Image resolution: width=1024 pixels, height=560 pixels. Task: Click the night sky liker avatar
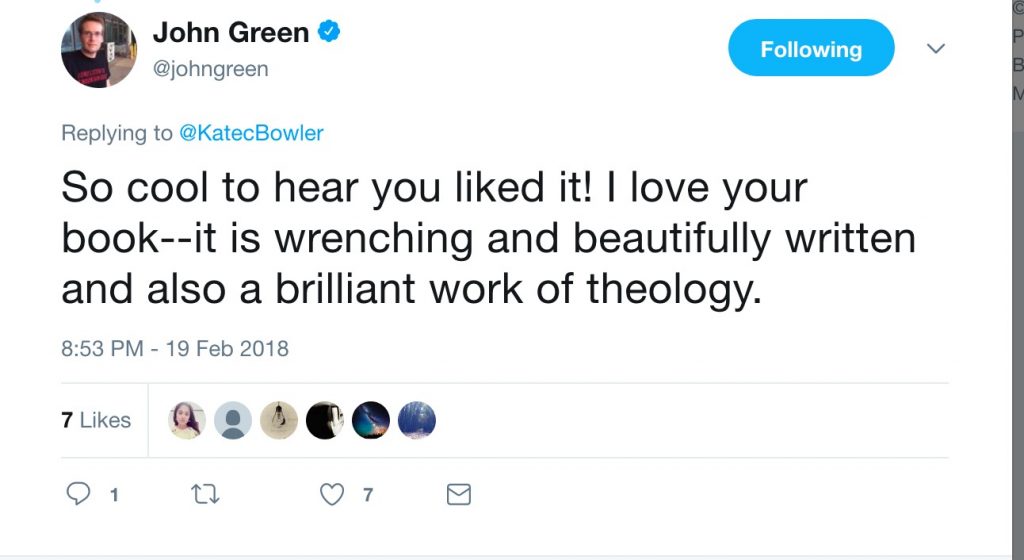(371, 420)
